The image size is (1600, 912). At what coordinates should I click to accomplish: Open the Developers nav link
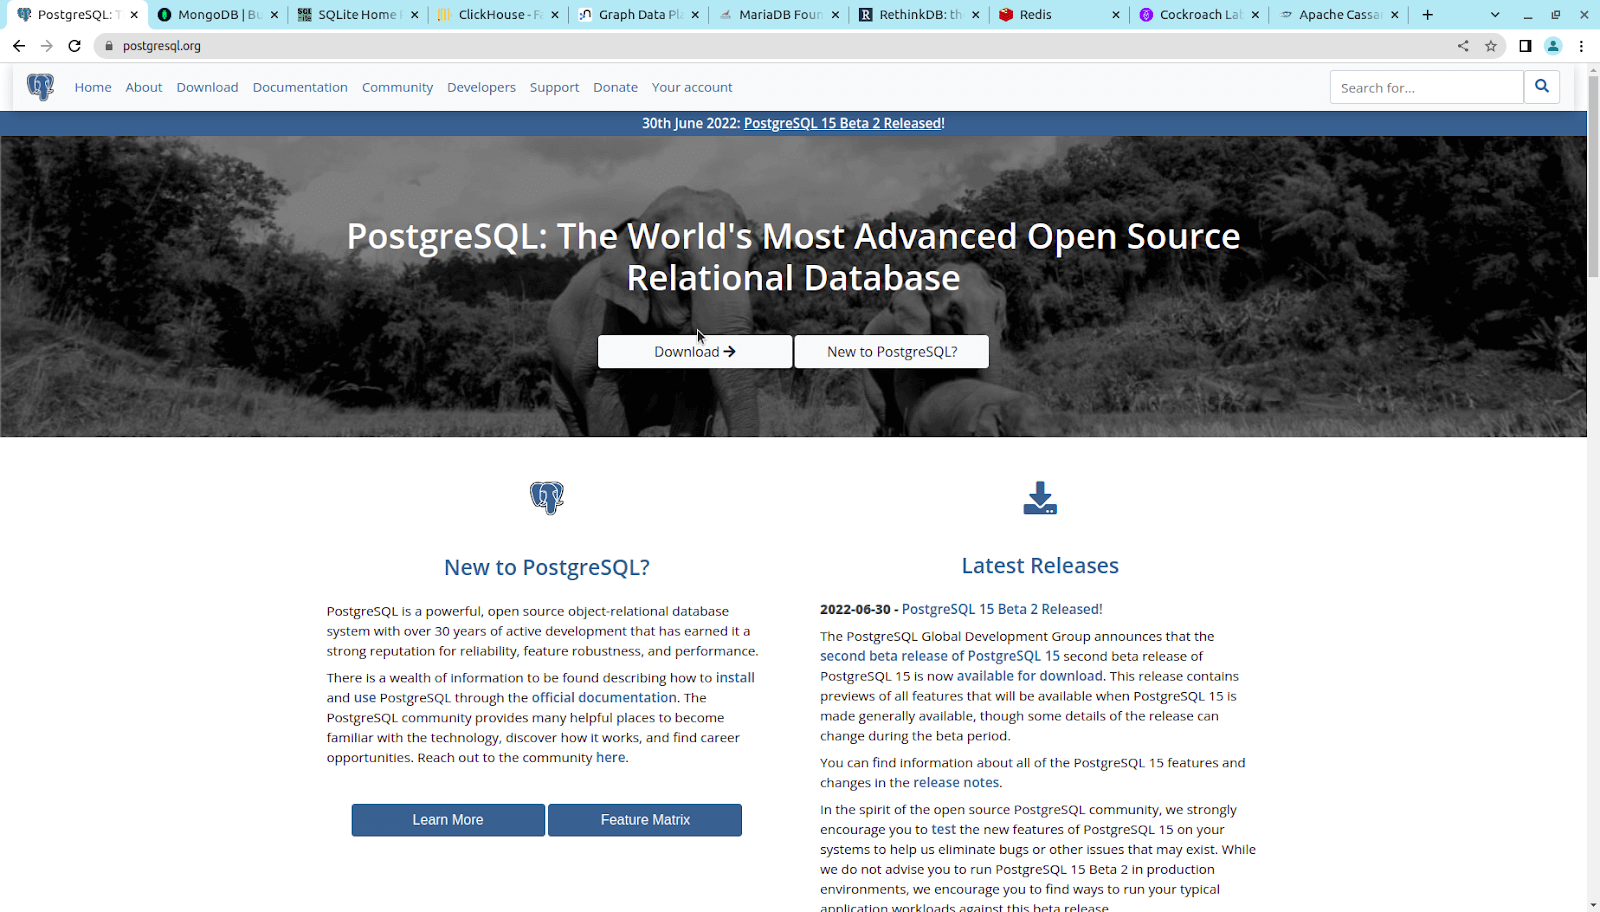click(481, 88)
